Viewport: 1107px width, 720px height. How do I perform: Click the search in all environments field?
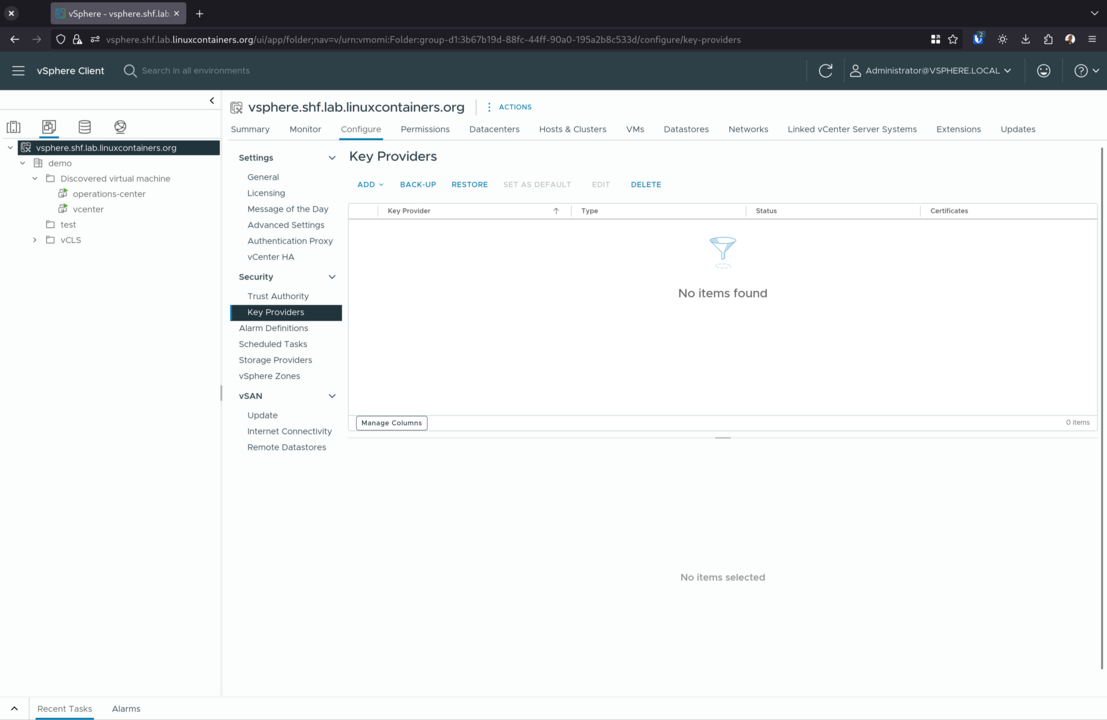pos(196,71)
